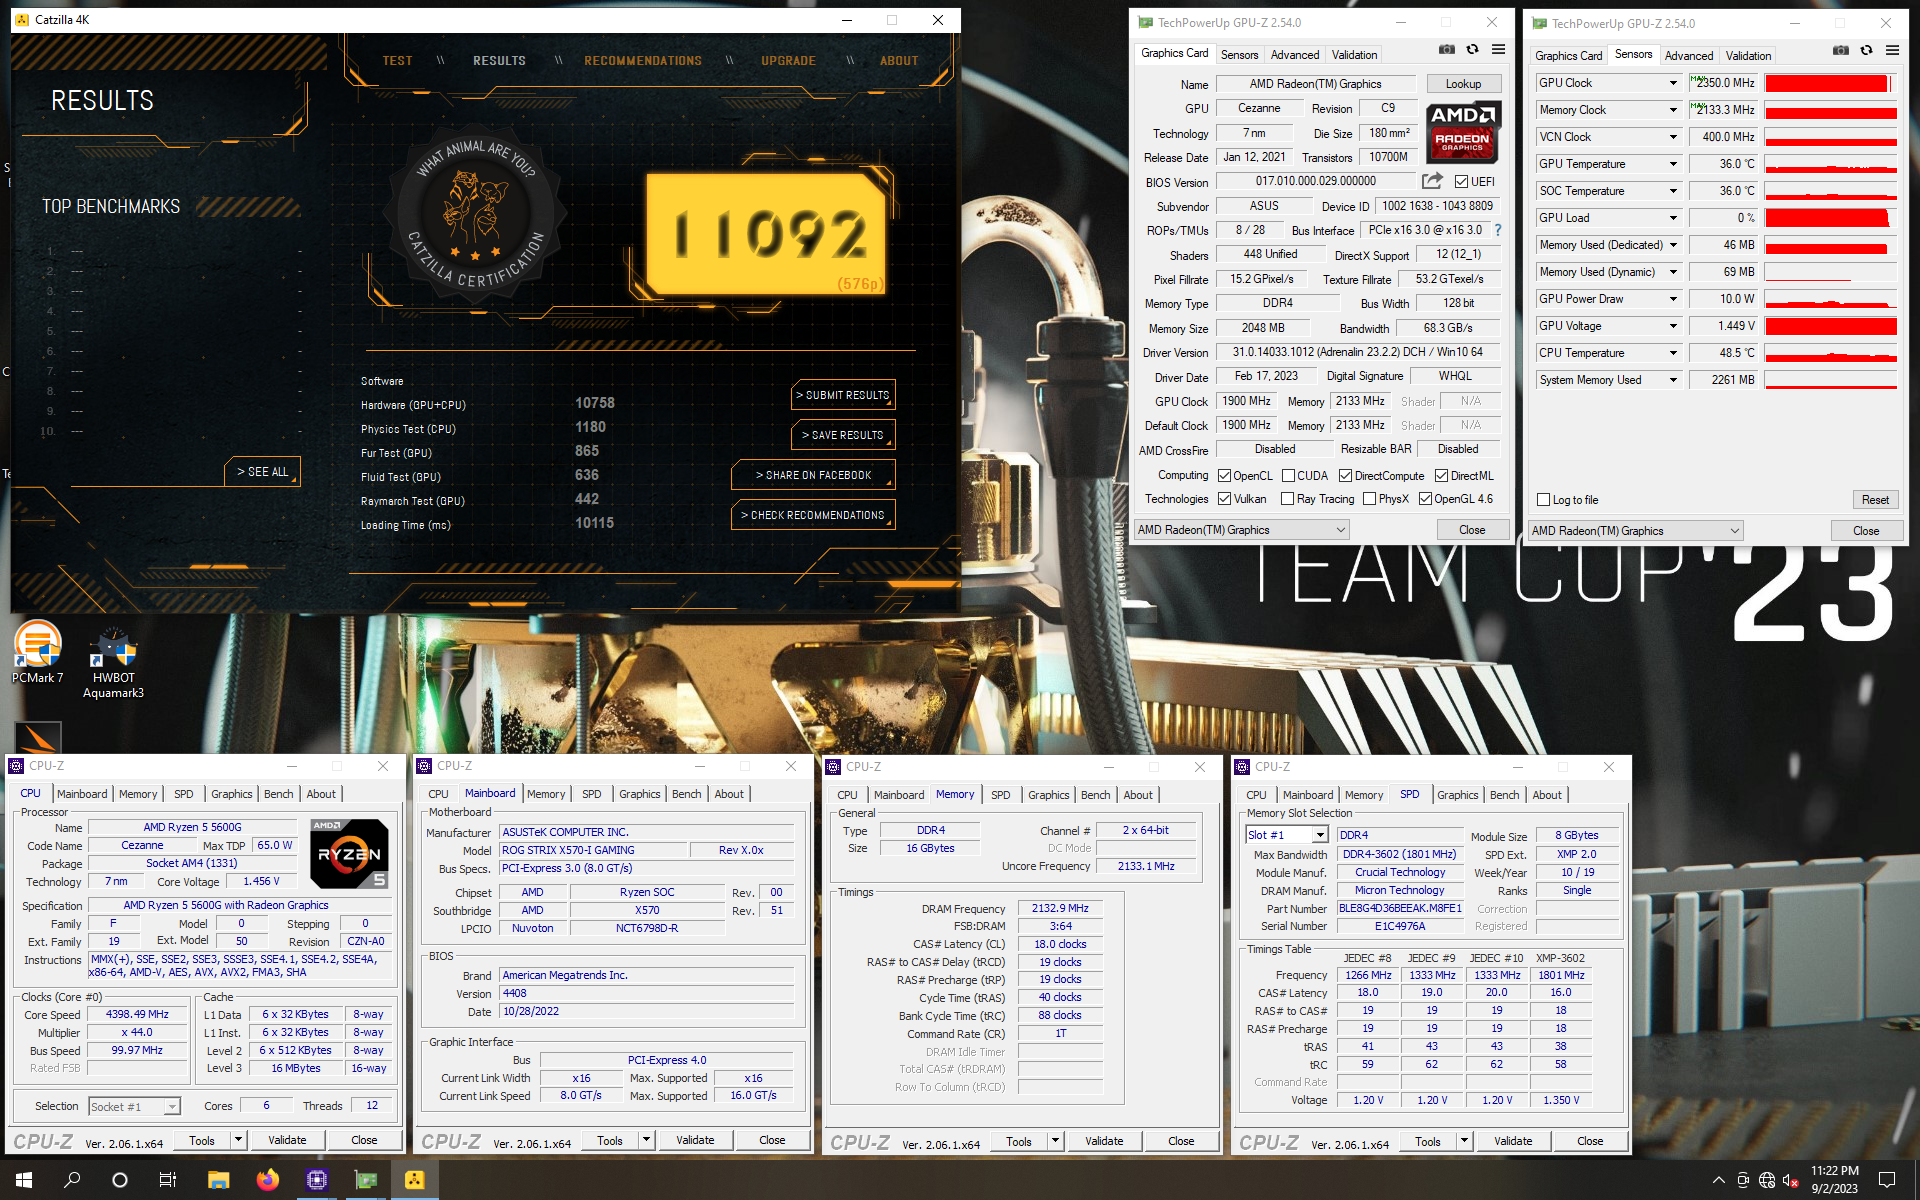The image size is (1920, 1200).
Task: Switch to Advanced tab in GPU-Z Graphics Card window
Action: pyautogui.click(x=1295, y=55)
